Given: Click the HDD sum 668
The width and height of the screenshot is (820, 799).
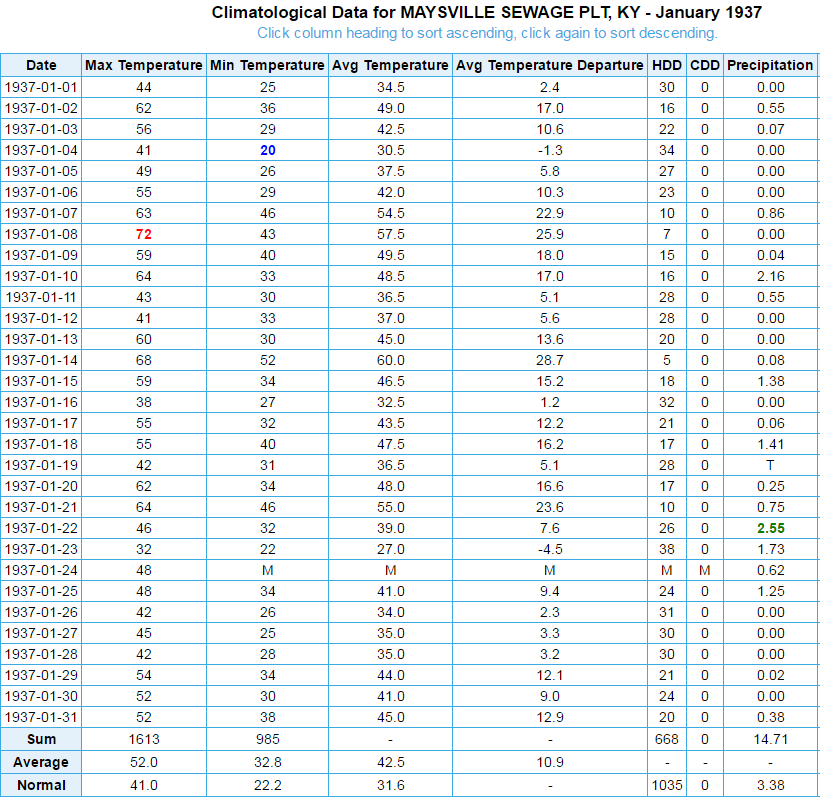Looking at the screenshot, I should click(667, 739).
